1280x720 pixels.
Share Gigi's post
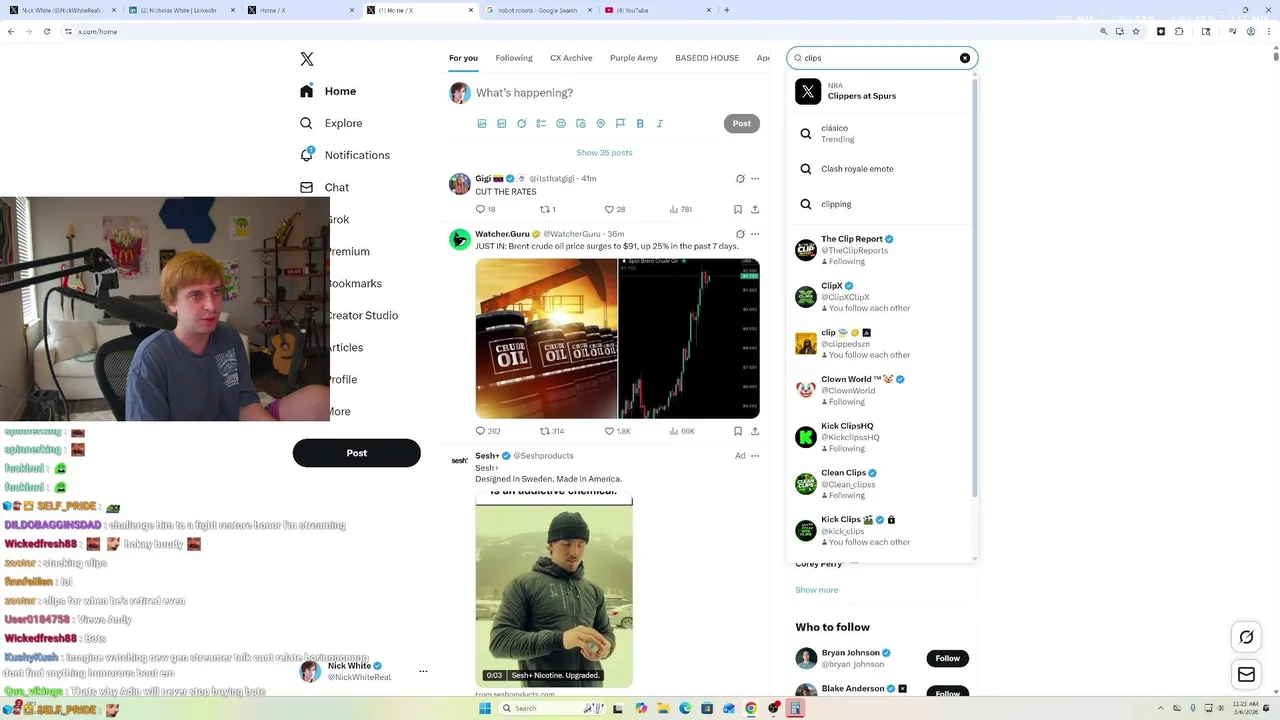[x=755, y=210]
